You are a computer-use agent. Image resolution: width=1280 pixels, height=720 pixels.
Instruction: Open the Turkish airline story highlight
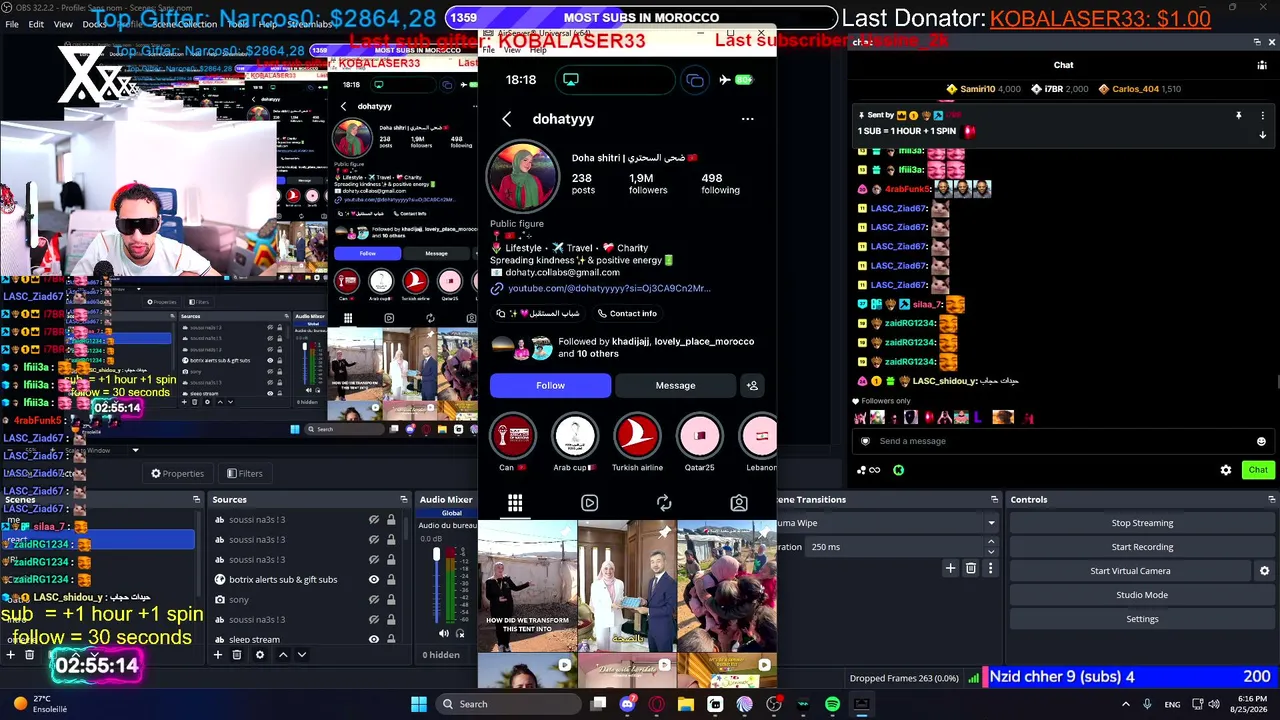637,436
